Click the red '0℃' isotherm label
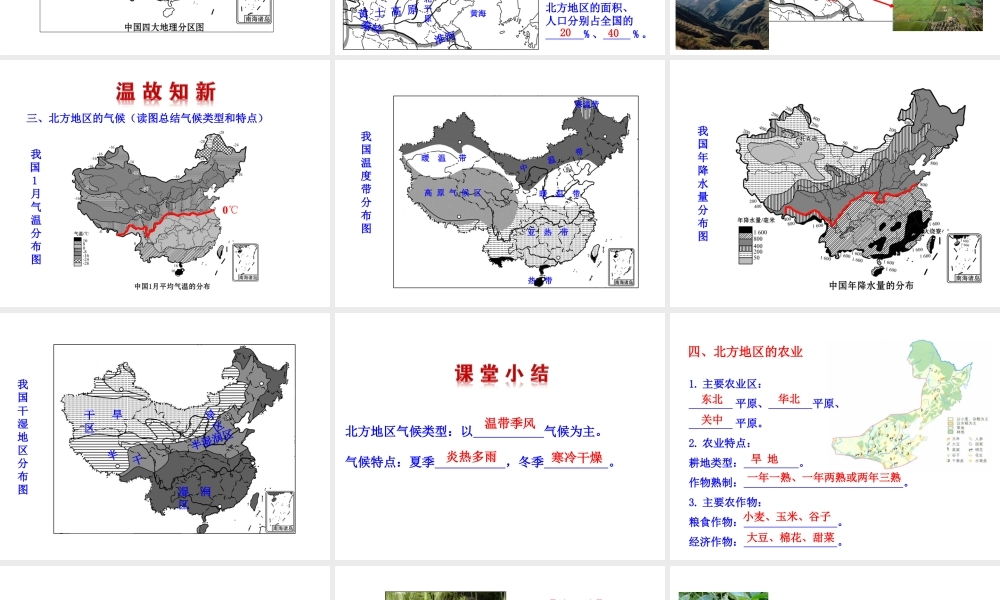 point(230,210)
